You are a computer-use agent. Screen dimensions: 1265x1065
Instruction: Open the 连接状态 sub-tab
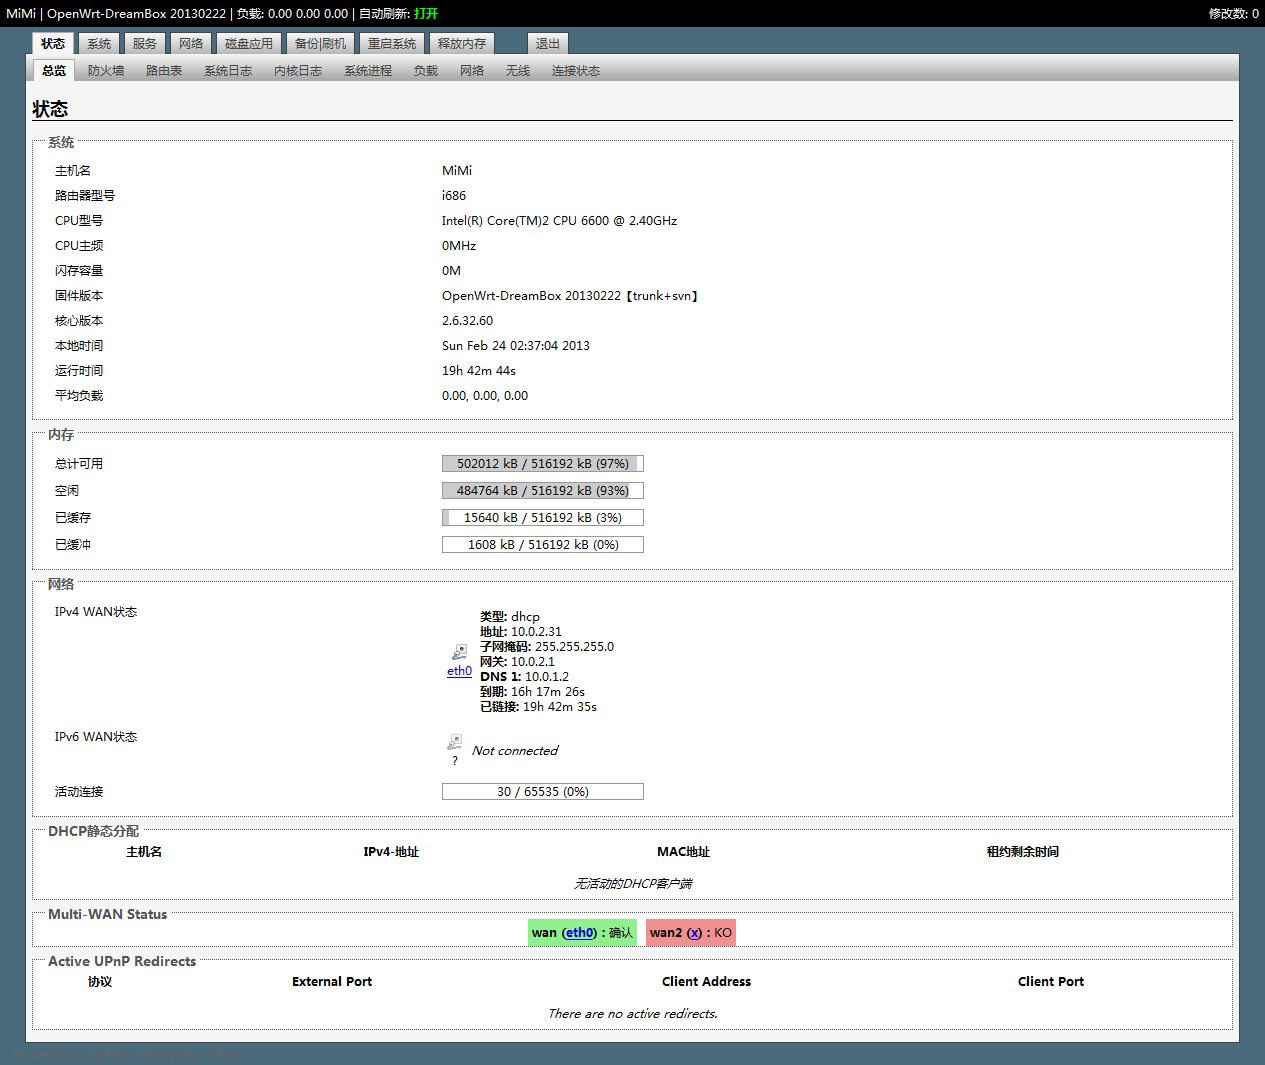tap(576, 71)
